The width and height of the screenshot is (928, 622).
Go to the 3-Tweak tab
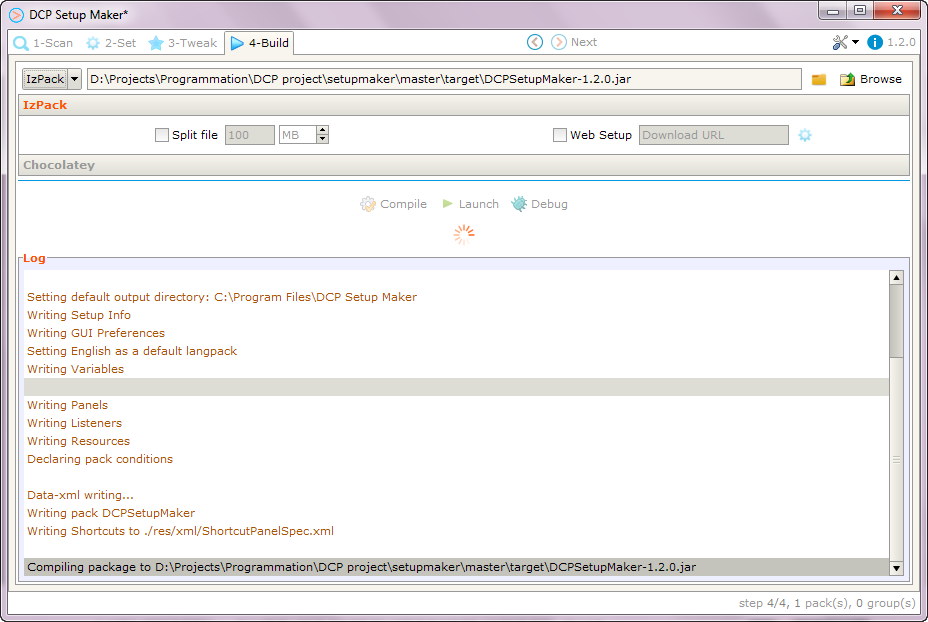coord(182,43)
